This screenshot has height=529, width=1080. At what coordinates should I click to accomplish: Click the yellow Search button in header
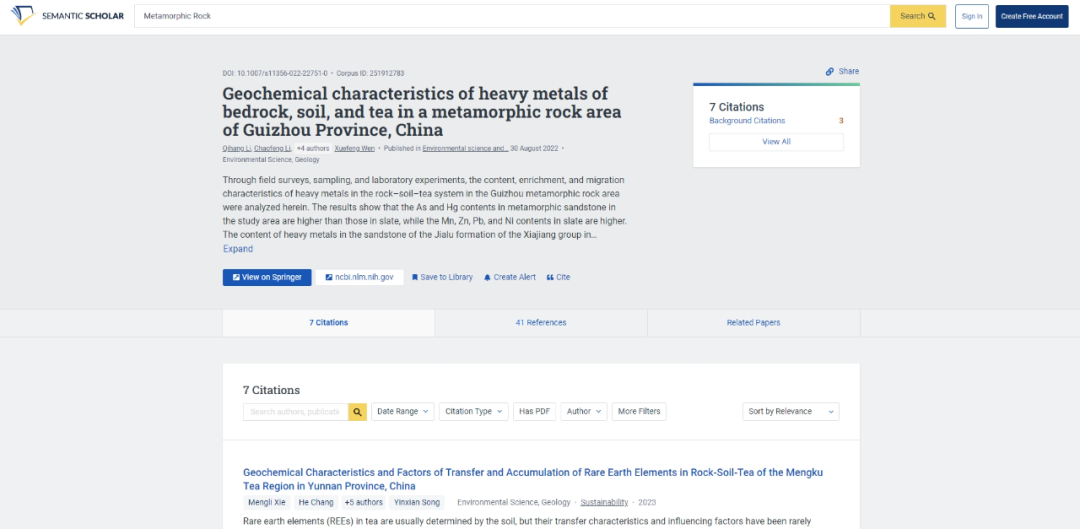pos(917,16)
